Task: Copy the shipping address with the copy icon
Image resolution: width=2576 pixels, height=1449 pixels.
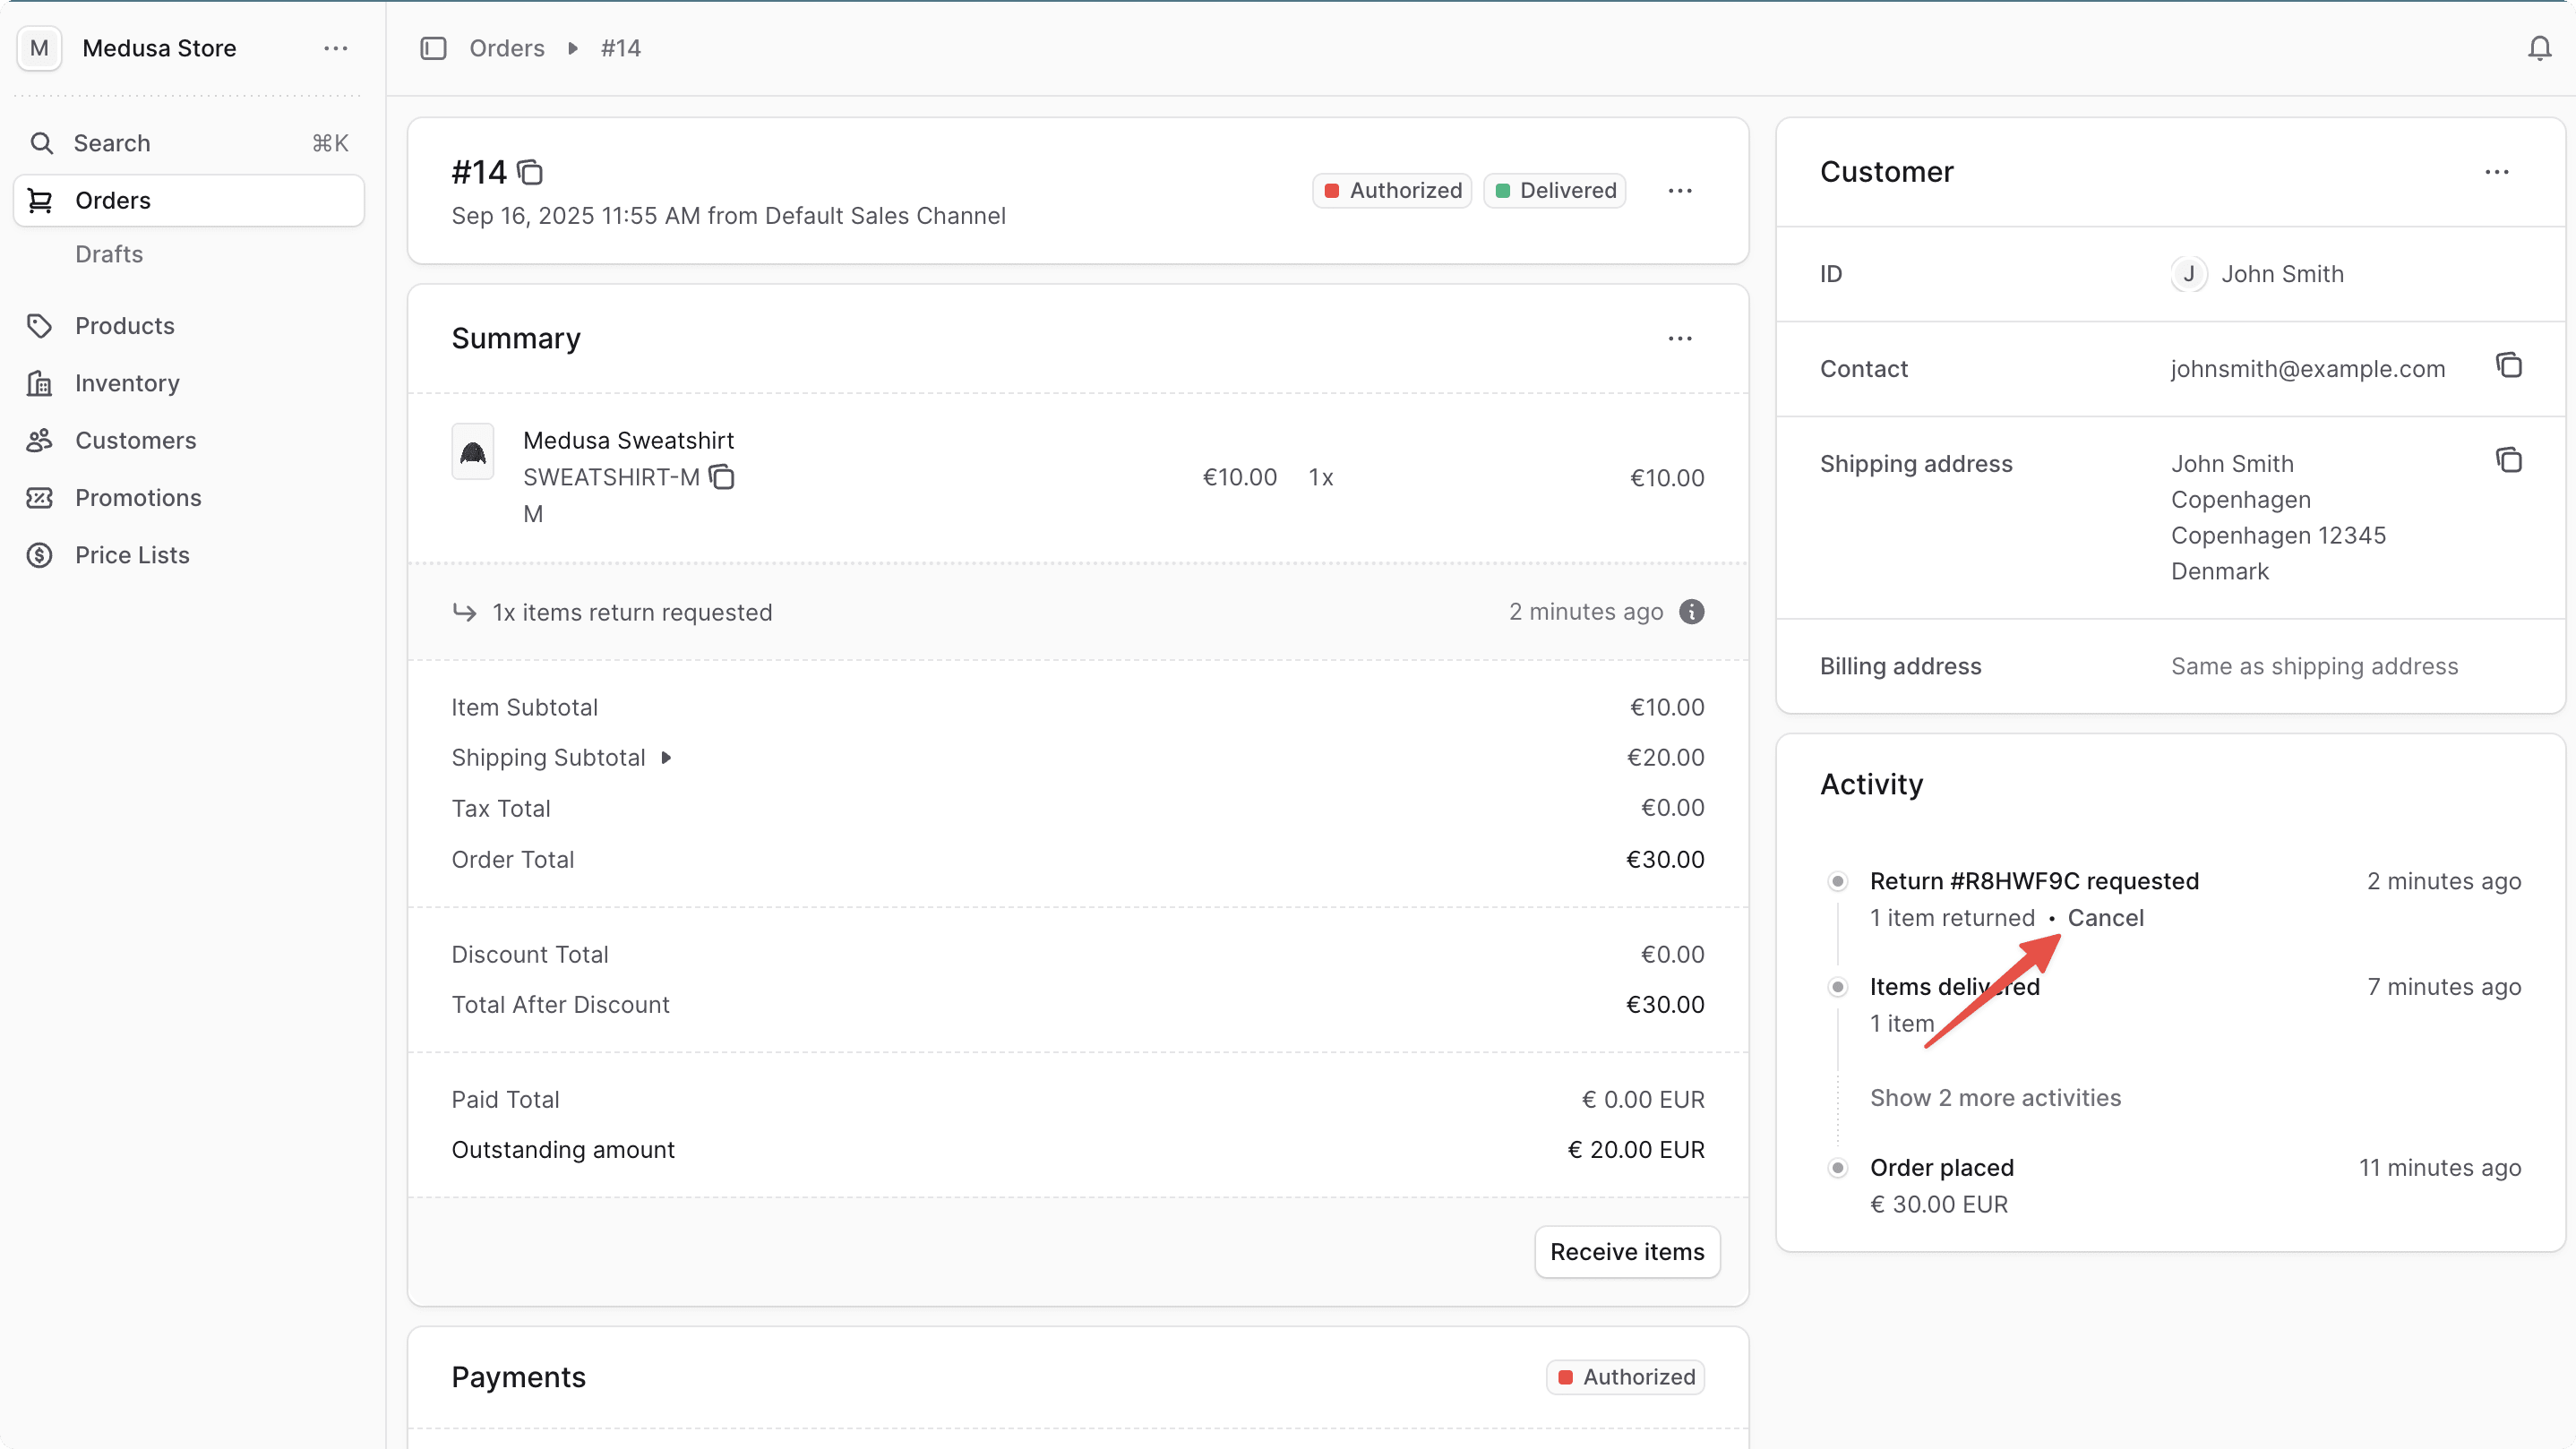Action: pyautogui.click(x=2509, y=460)
